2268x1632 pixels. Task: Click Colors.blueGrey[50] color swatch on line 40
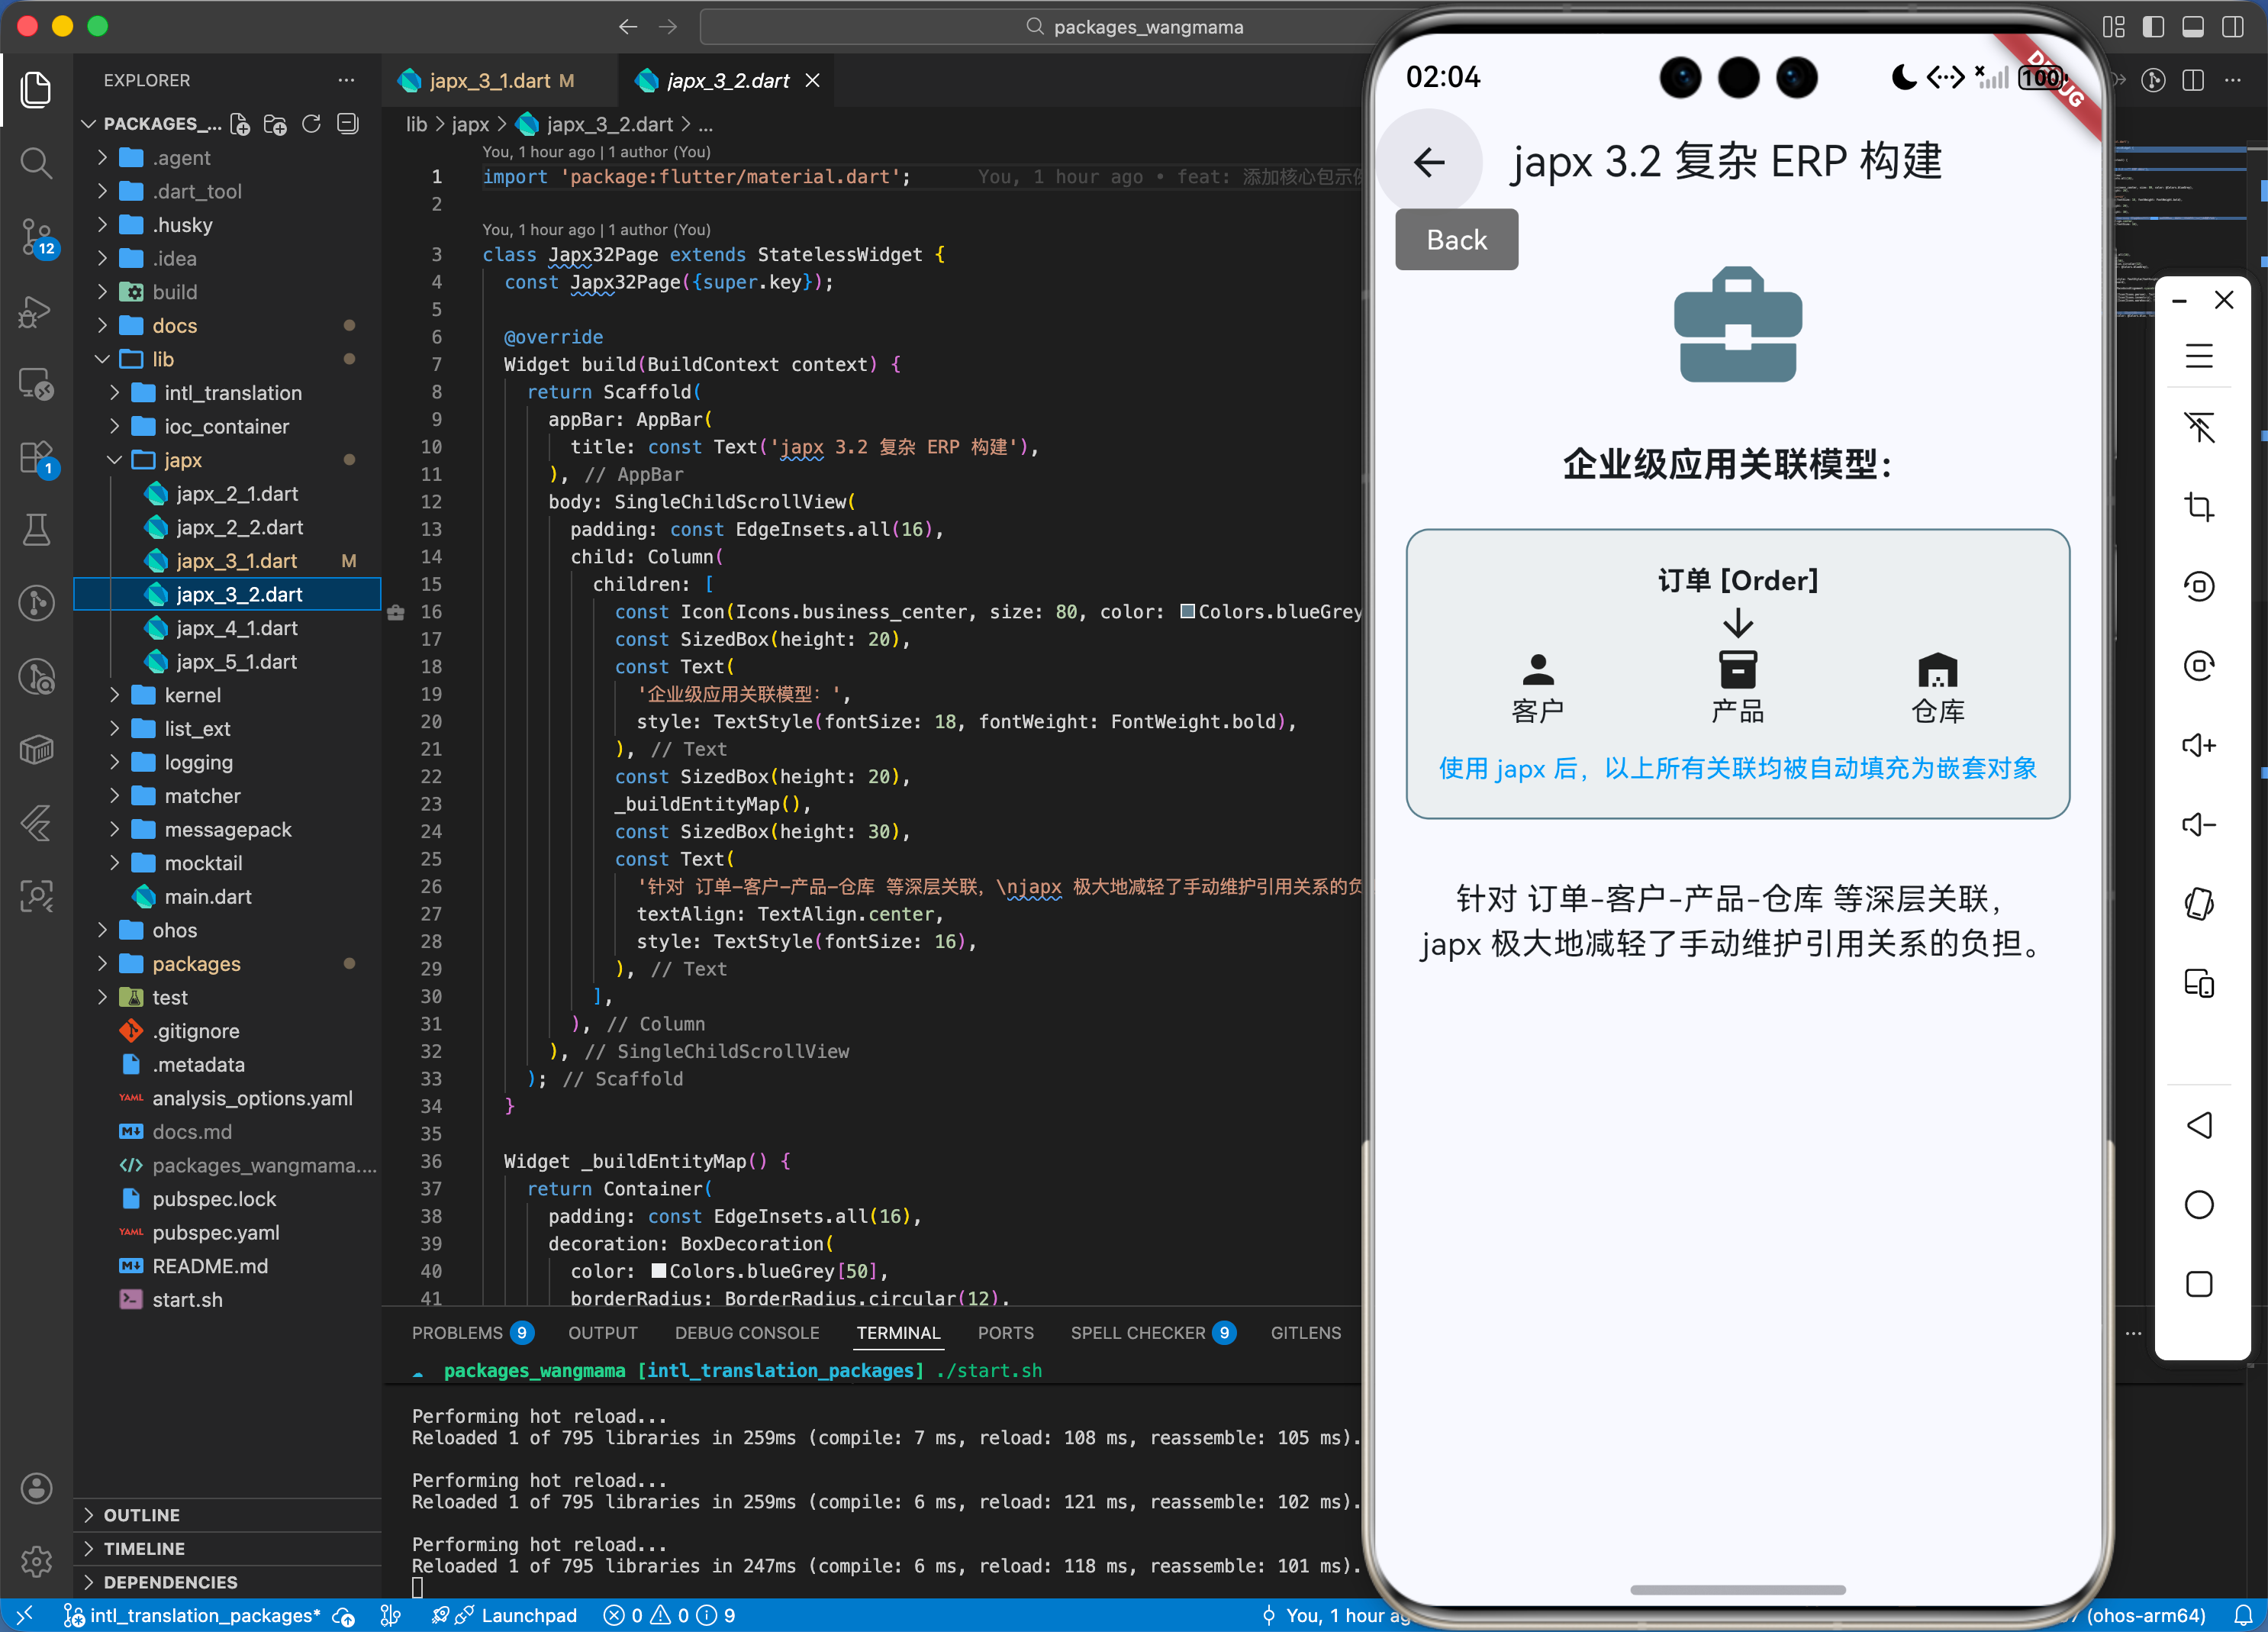pos(659,1271)
